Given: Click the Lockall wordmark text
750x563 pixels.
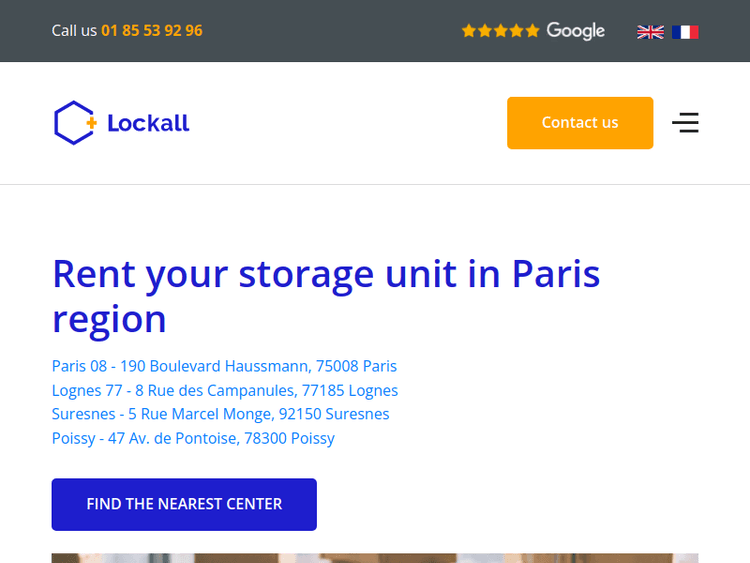Looking at the screenshot, I should (148, 123).
